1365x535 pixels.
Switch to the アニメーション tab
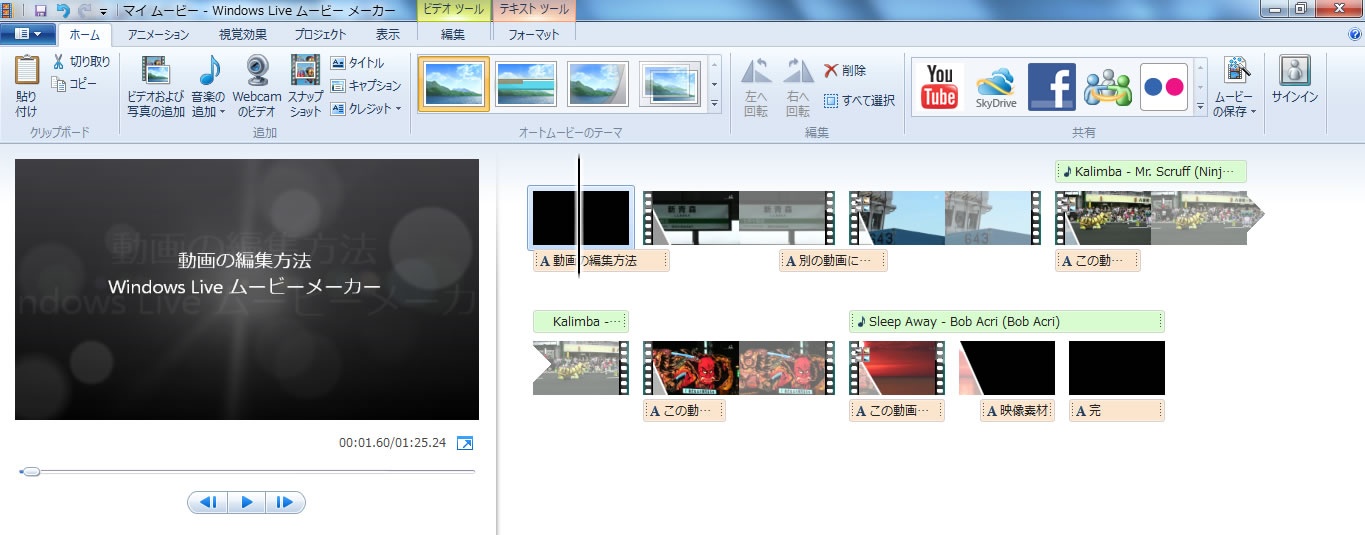coord(158,34)
